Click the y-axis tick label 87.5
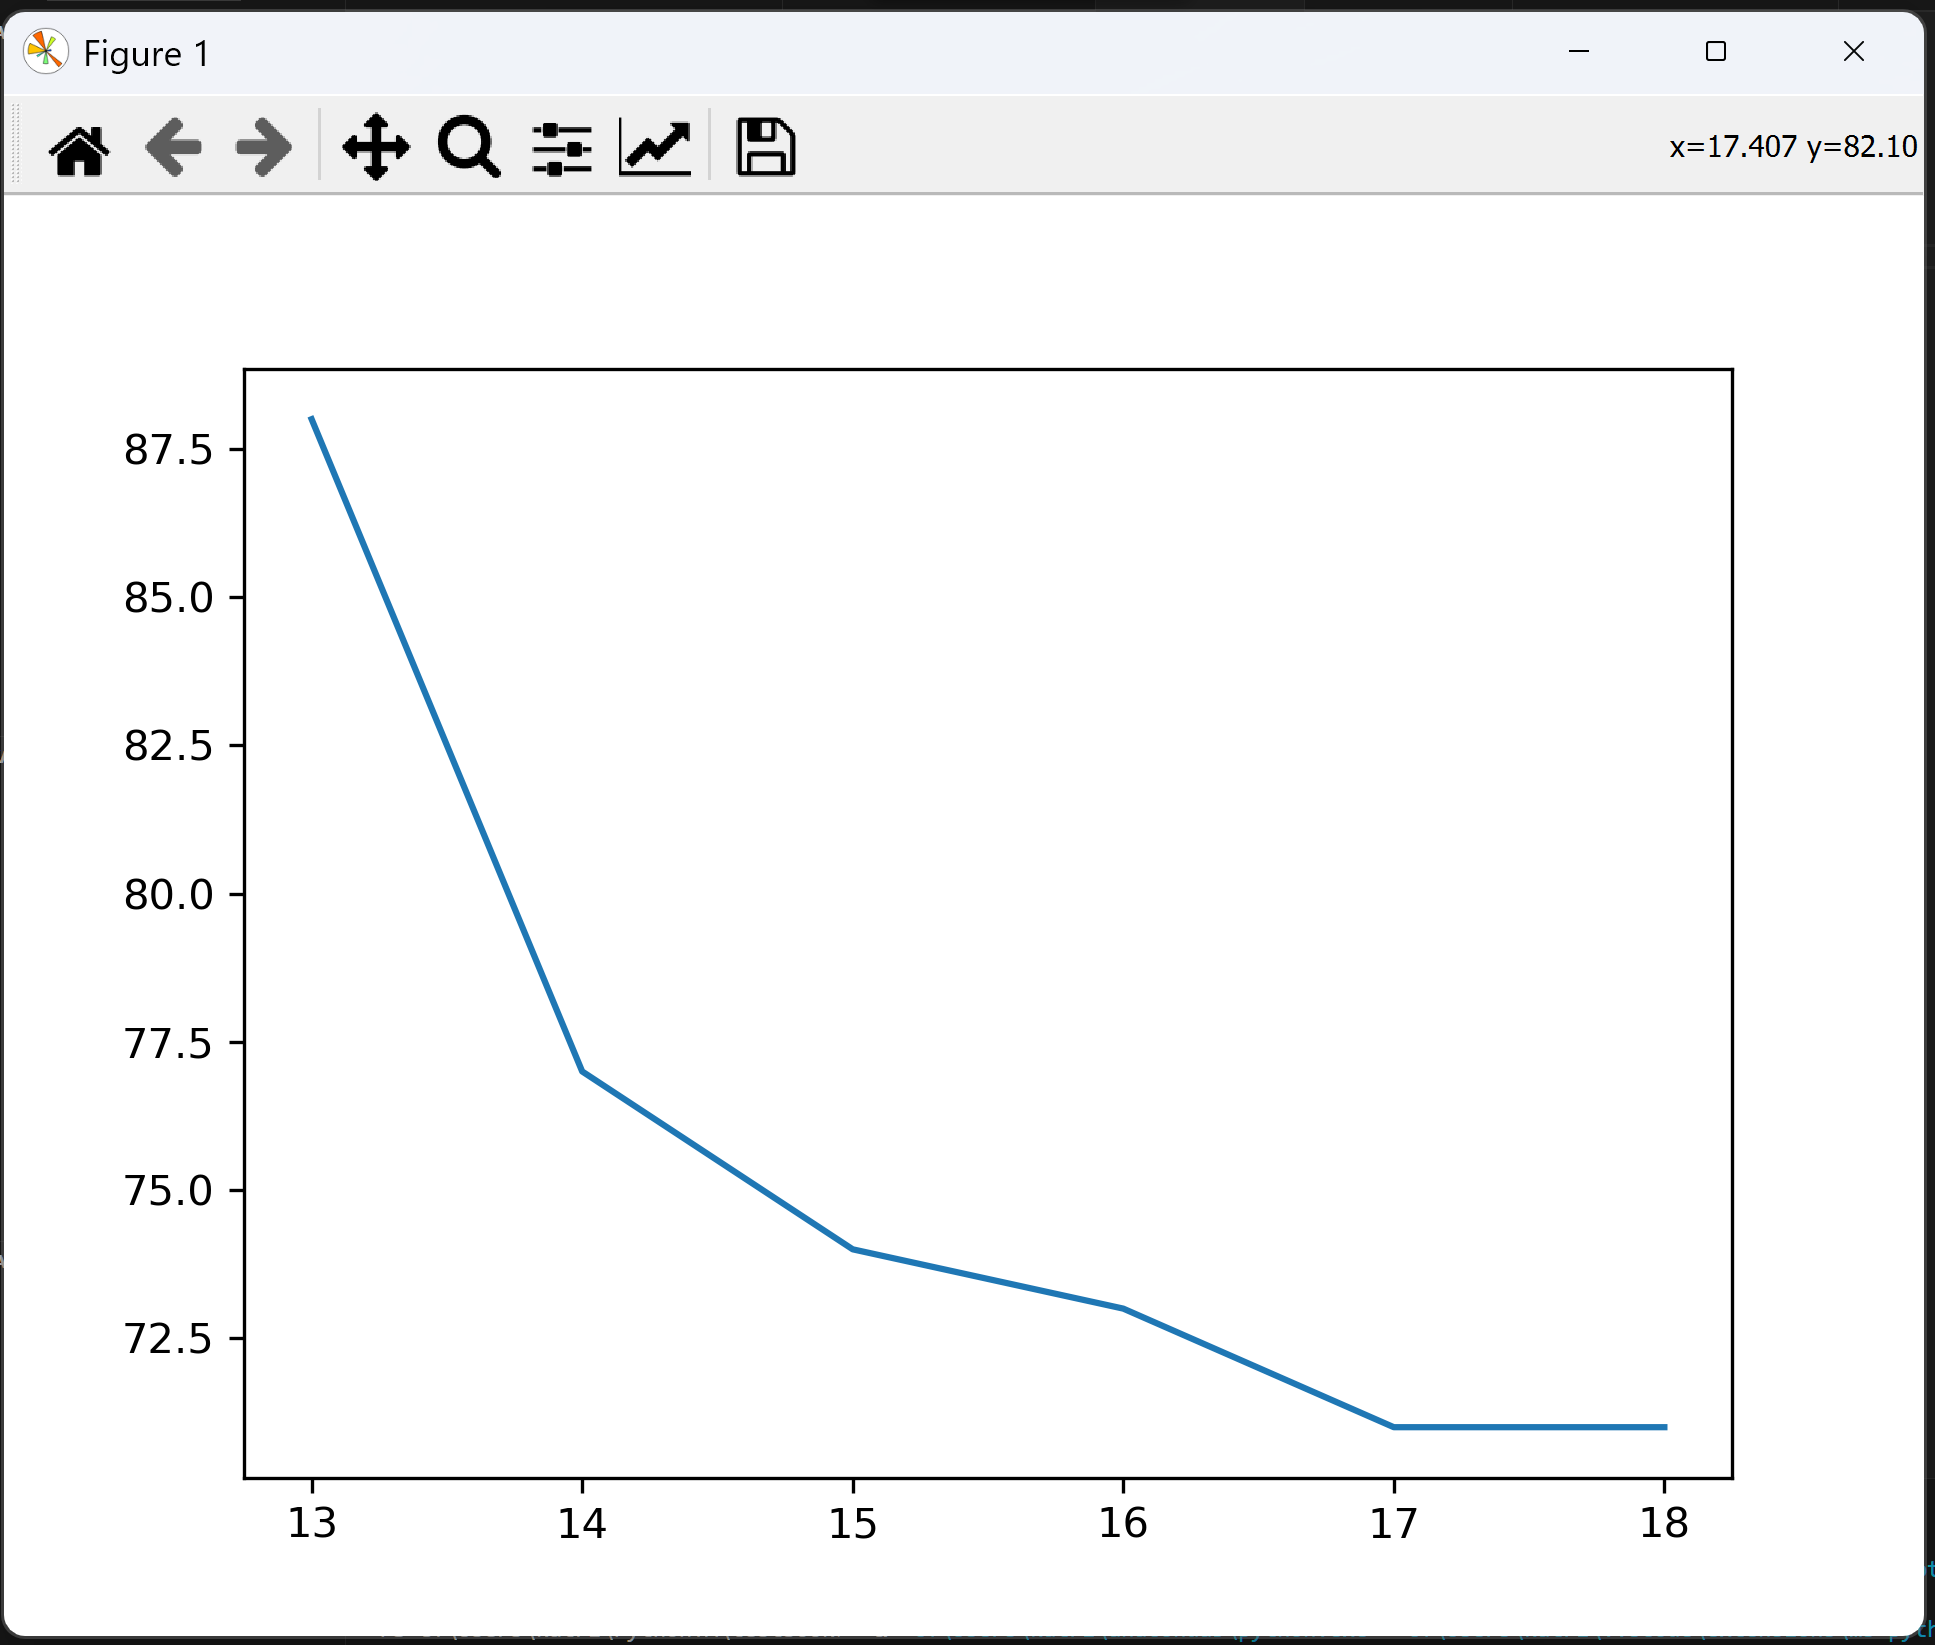The height and width of the screenshot is (1645, 1935). [168, 450]
